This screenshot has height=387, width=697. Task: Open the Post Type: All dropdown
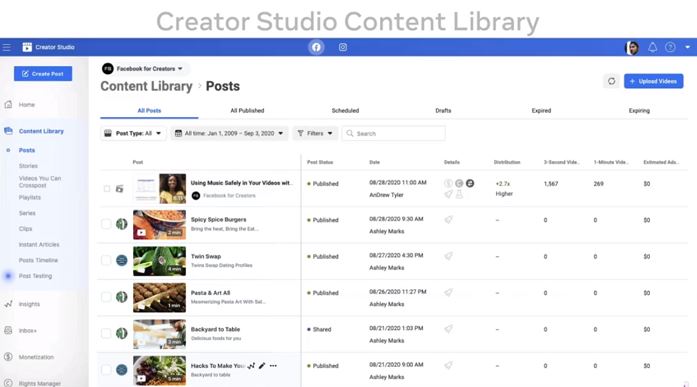coord(133,133)
